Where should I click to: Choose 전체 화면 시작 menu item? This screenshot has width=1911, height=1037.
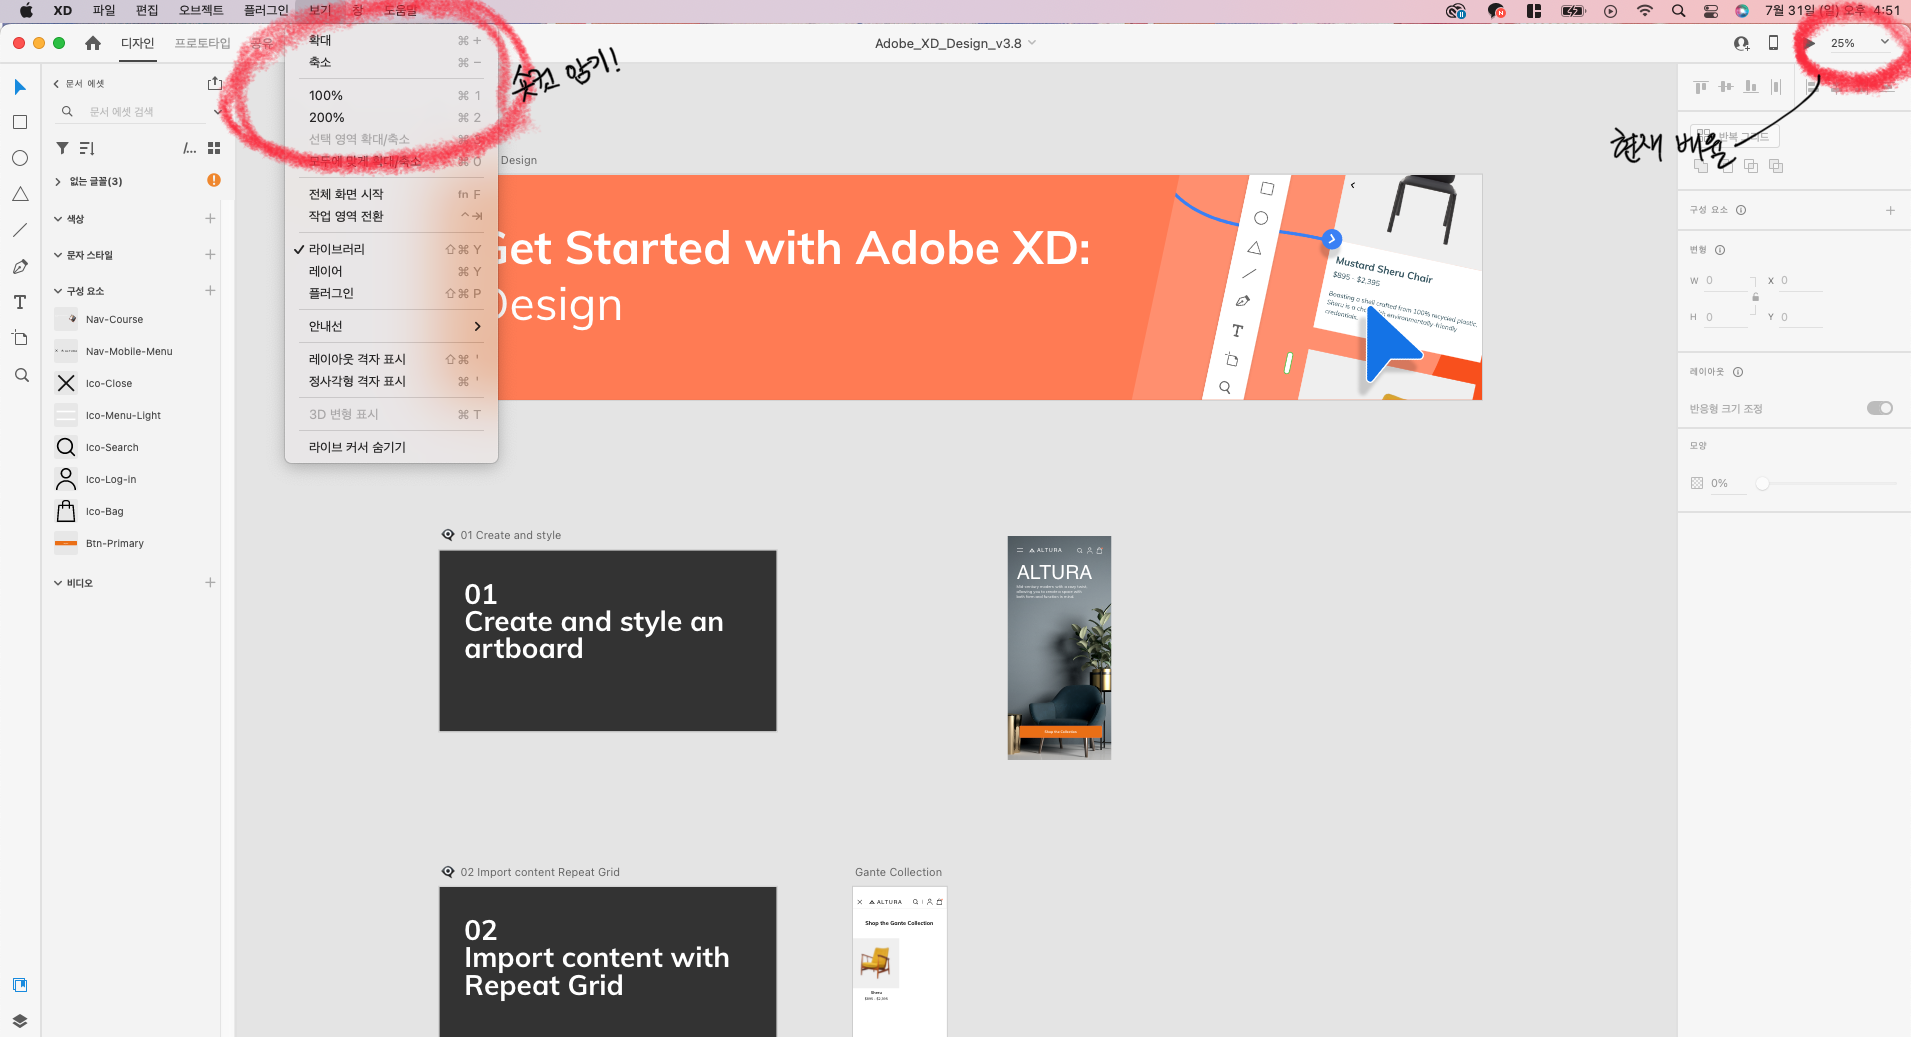click(391, 194)
